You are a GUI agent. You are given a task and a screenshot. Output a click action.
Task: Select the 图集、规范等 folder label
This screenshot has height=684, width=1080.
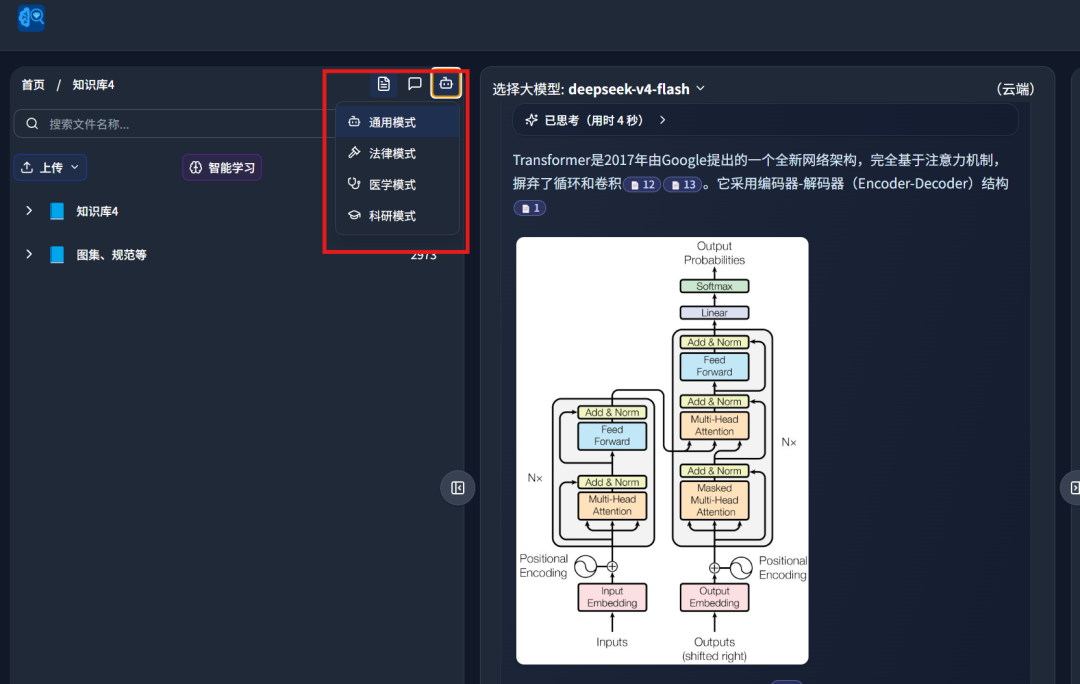point(112,254)
